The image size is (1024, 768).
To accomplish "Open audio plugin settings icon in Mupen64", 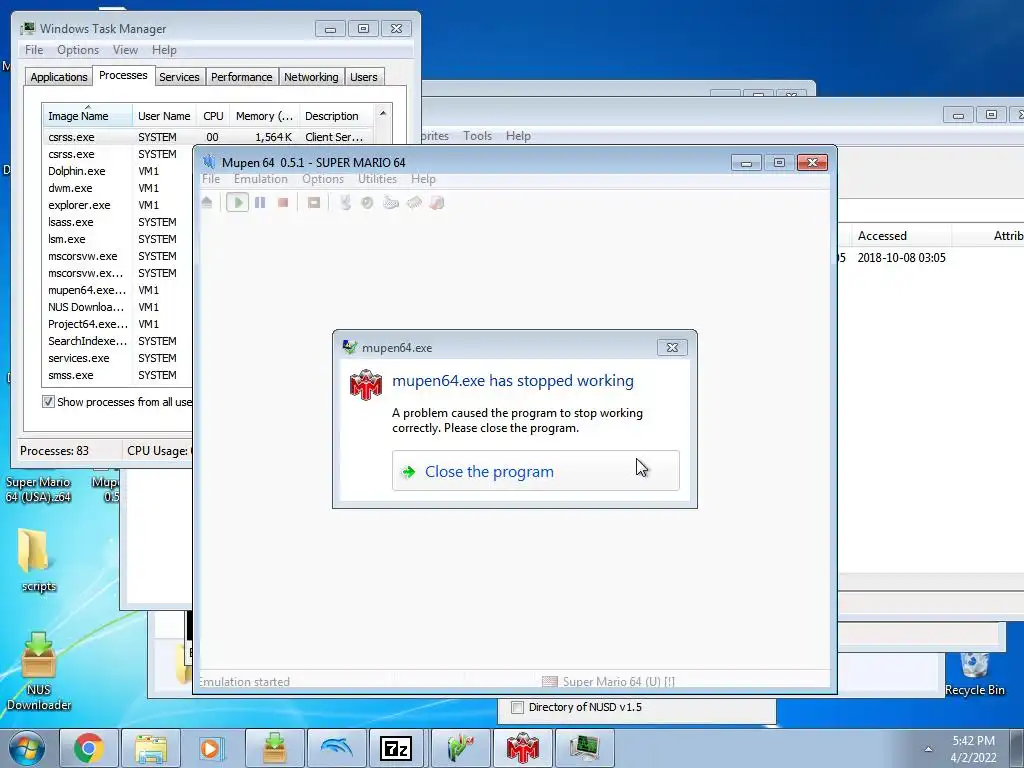I will point(367,202).
